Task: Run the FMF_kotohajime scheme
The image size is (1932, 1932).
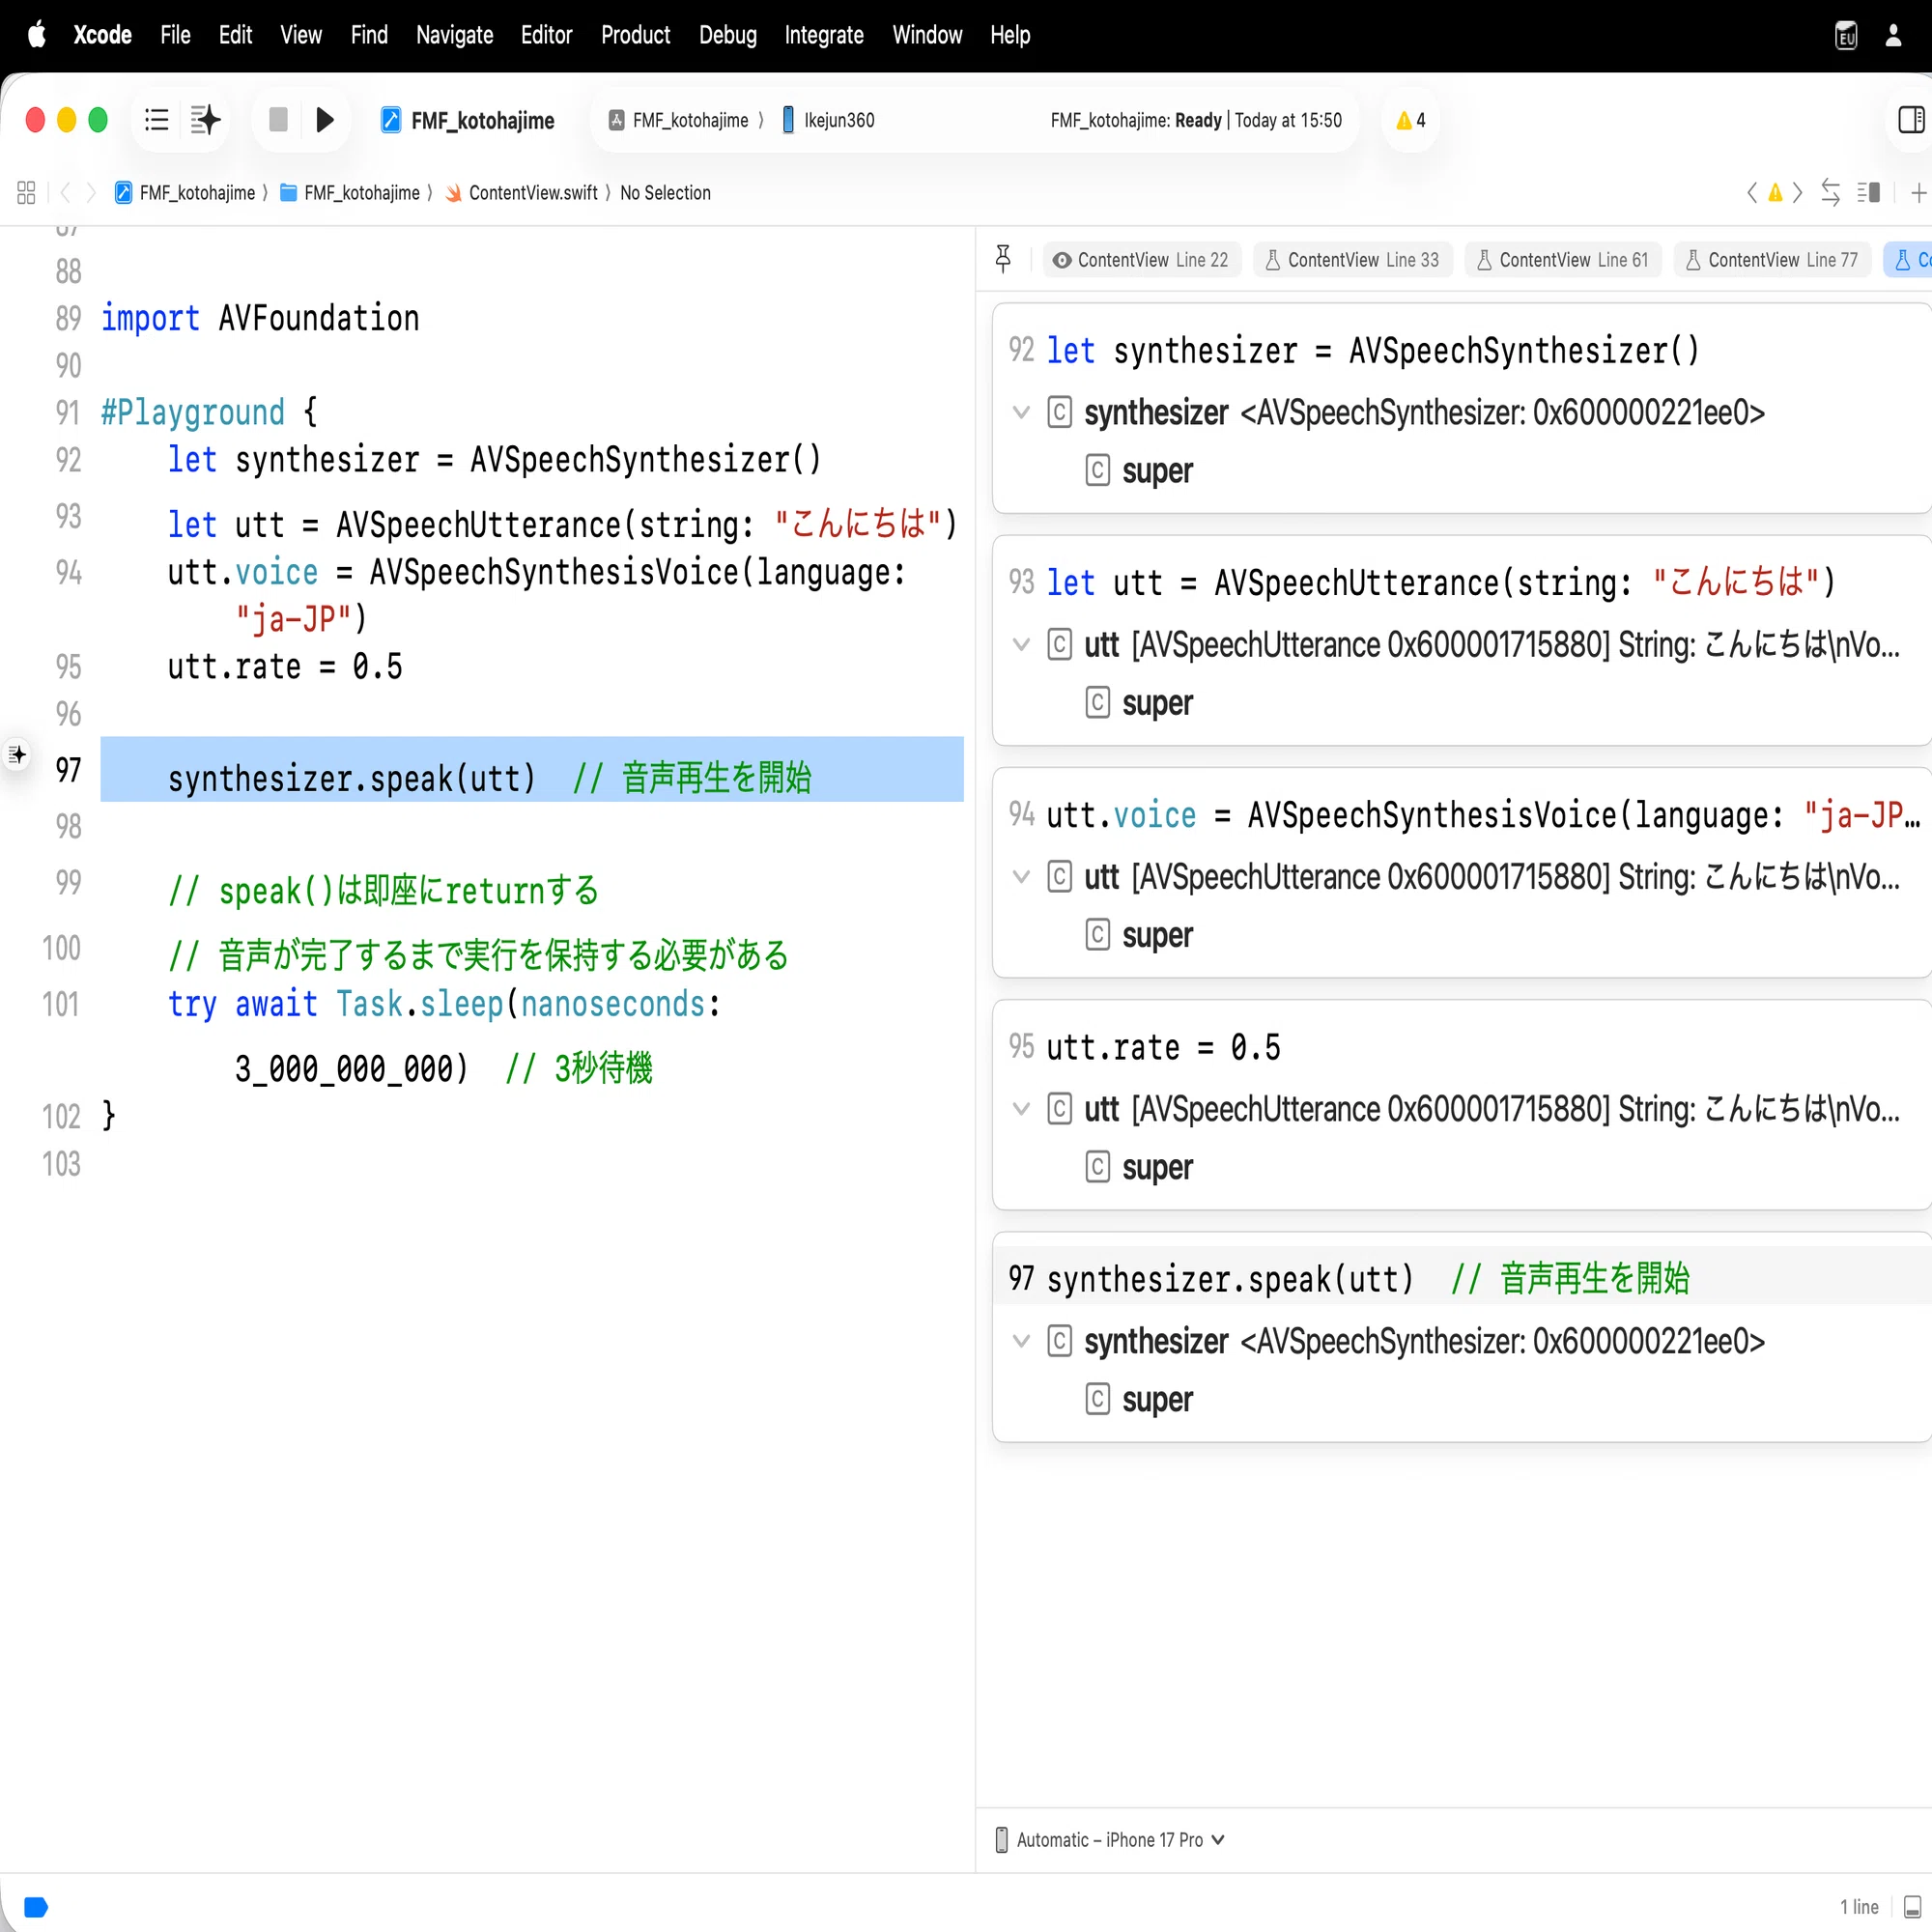Action: point(325,120)
